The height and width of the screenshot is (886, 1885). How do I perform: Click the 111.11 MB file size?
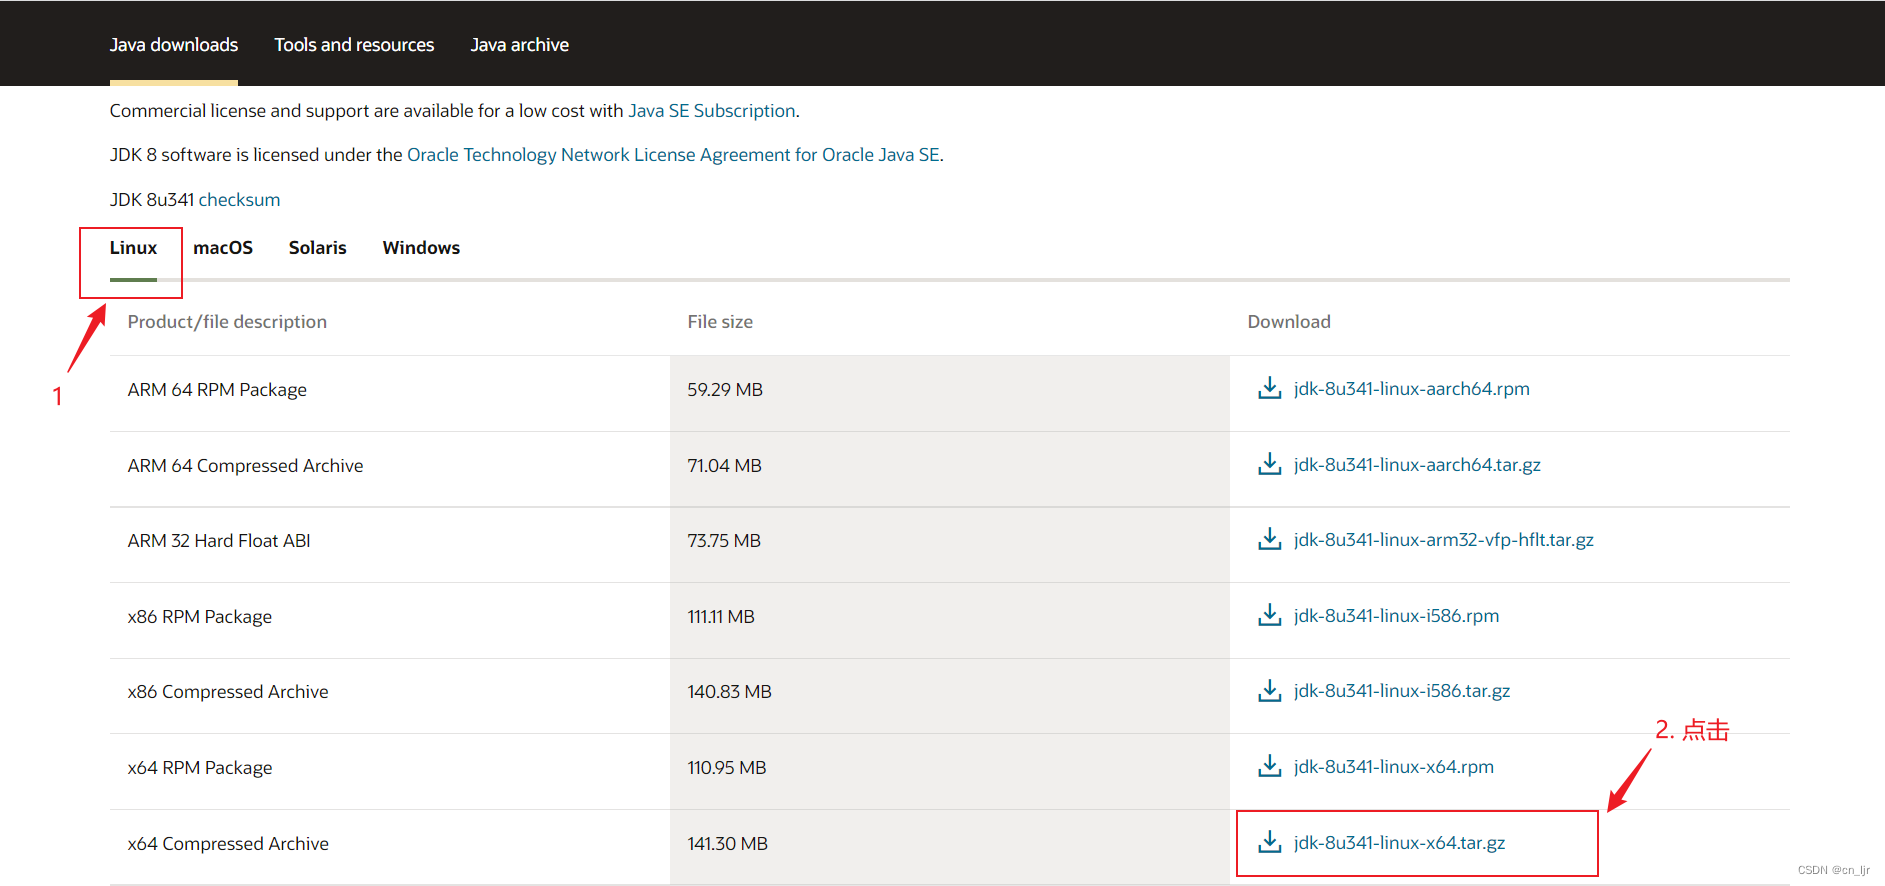click(x=721, y=617)
